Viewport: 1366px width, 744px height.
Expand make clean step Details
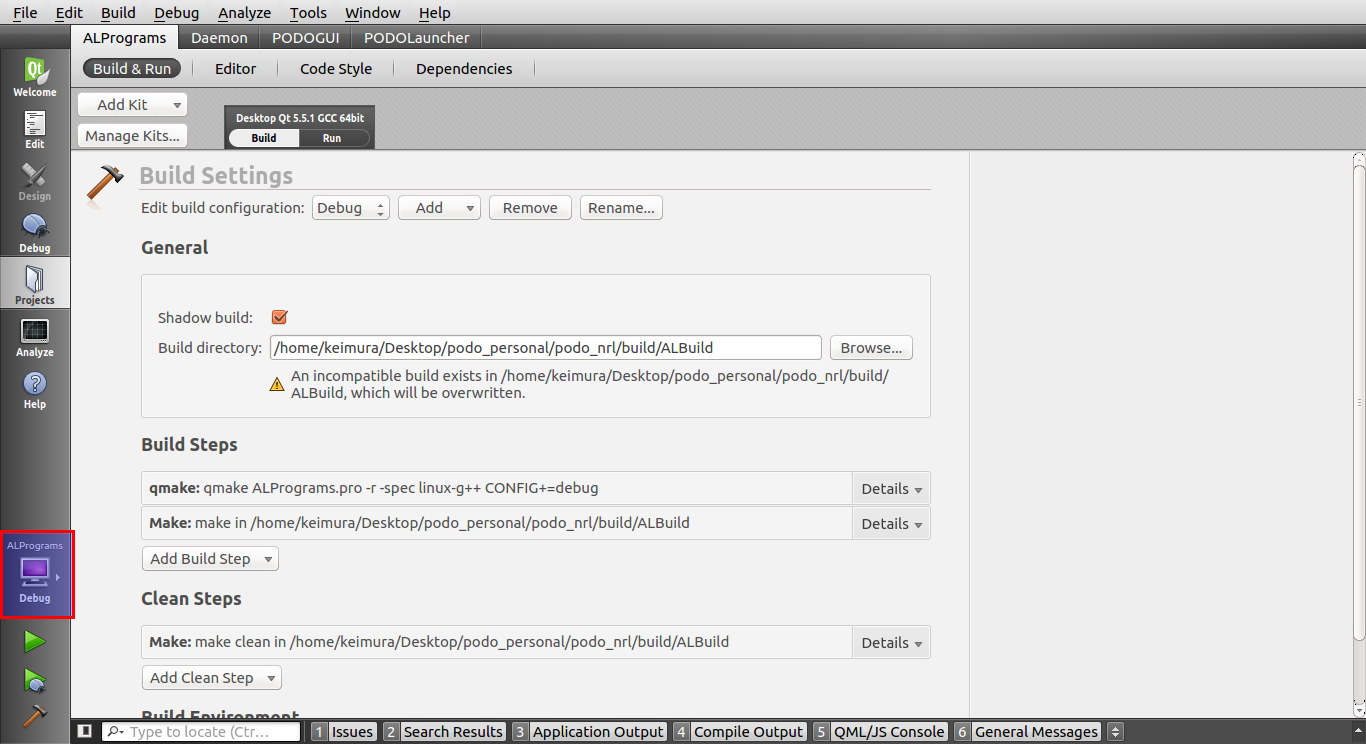tap(891, 643)
